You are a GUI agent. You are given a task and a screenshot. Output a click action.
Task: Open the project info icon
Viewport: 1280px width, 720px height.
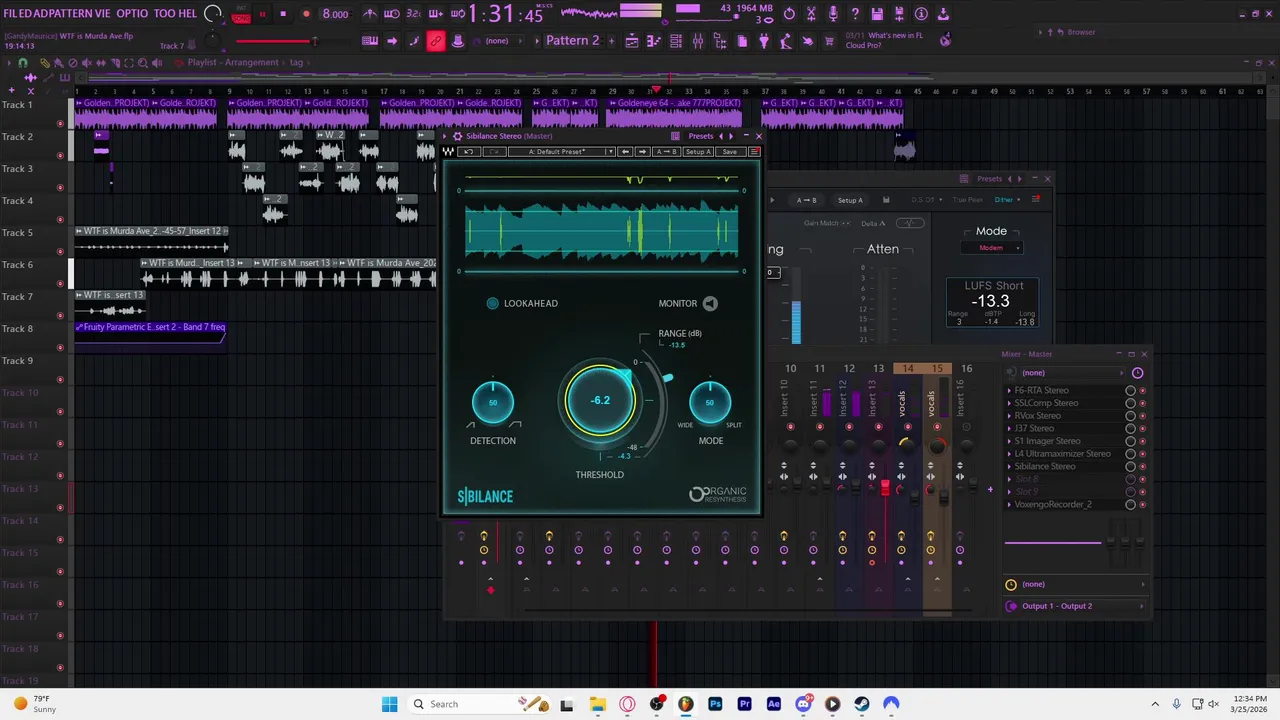coord(921,14)
